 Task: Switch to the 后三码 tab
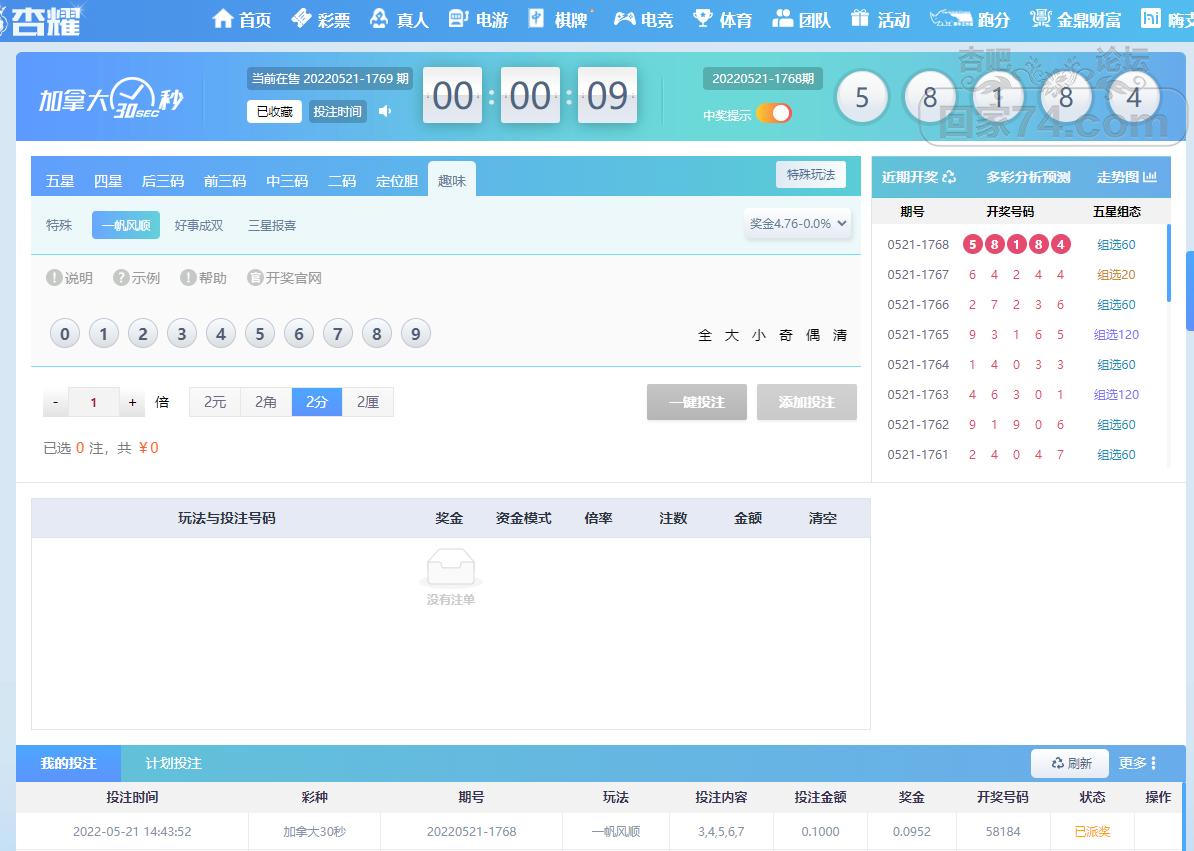[163, 180]
